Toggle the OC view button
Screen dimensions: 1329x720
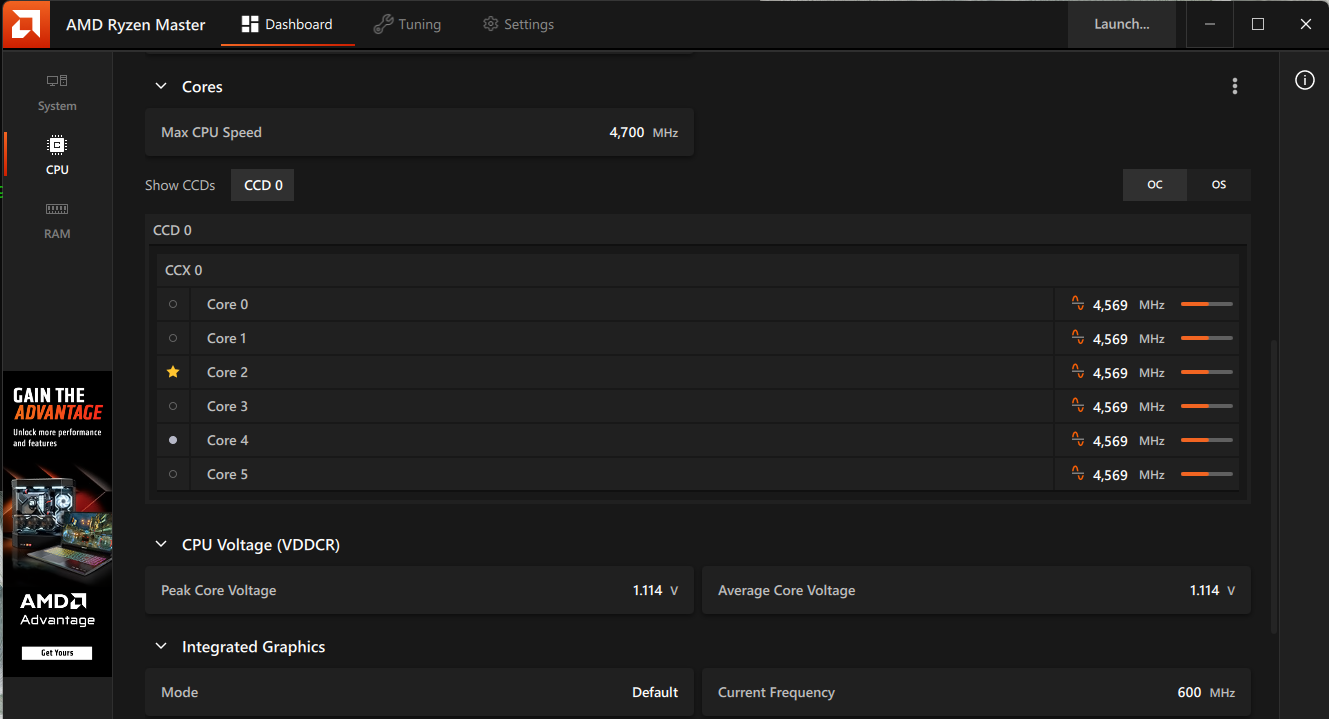[1155, 185]
